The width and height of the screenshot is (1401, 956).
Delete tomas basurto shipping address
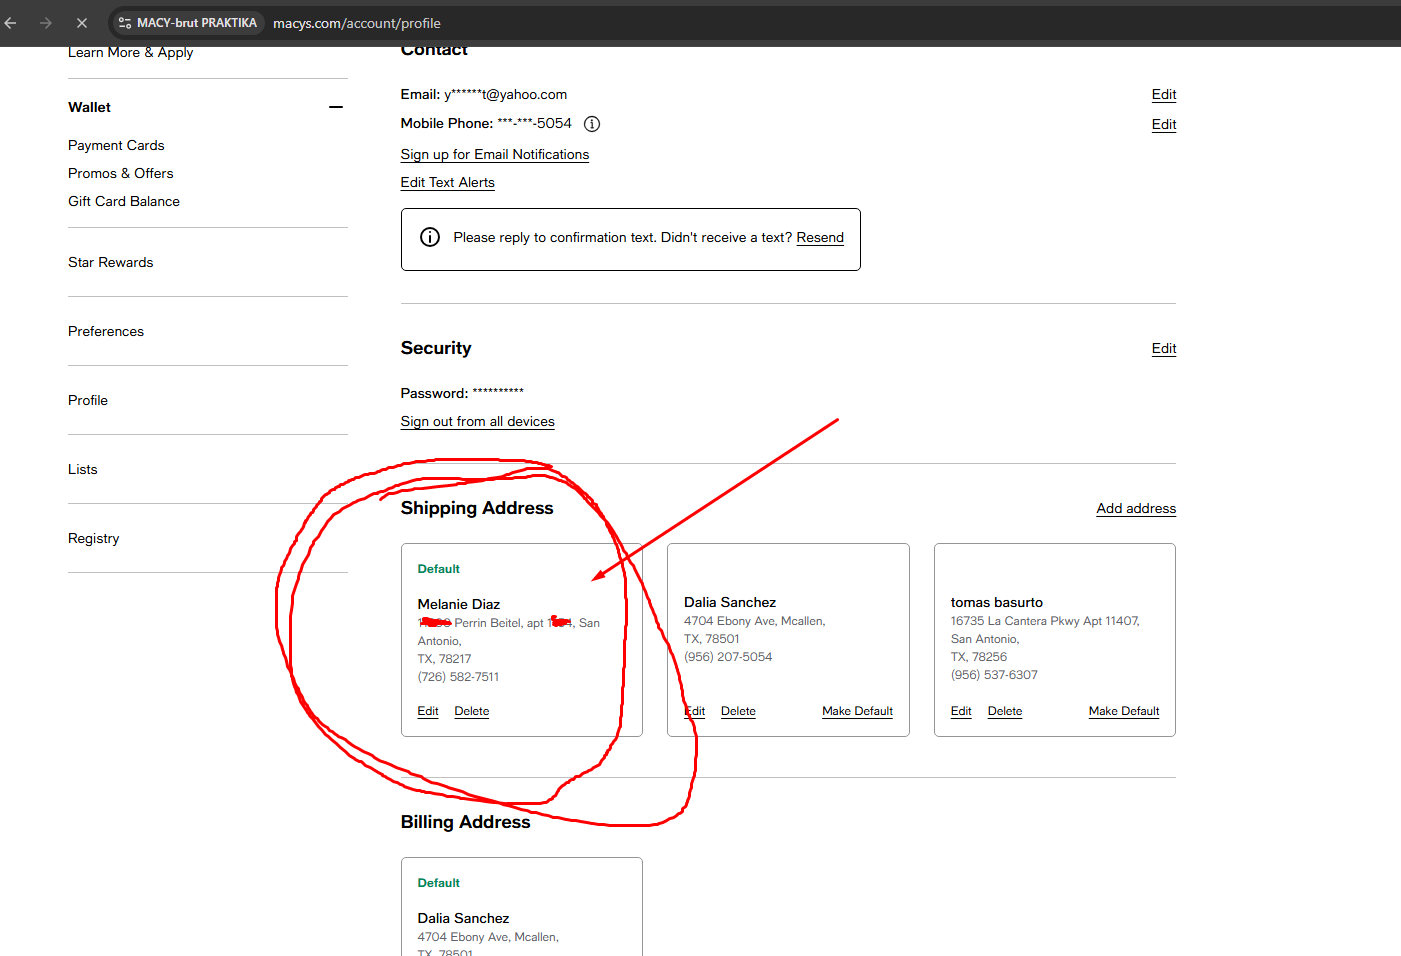tap(1004, 711)
